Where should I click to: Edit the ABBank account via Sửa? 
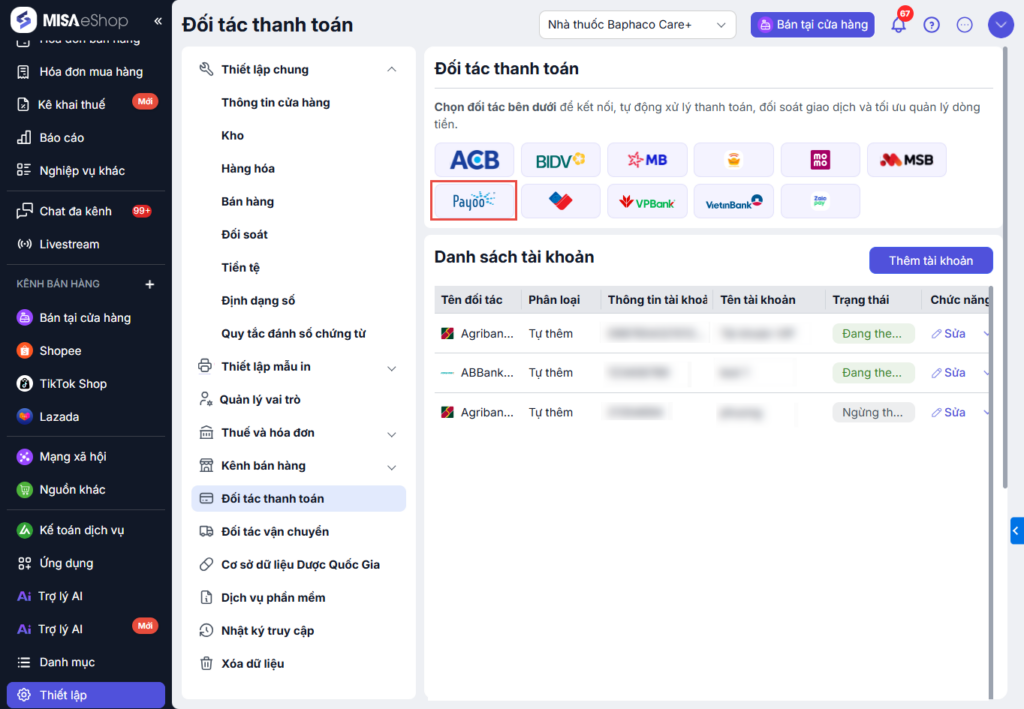point(948,373)
